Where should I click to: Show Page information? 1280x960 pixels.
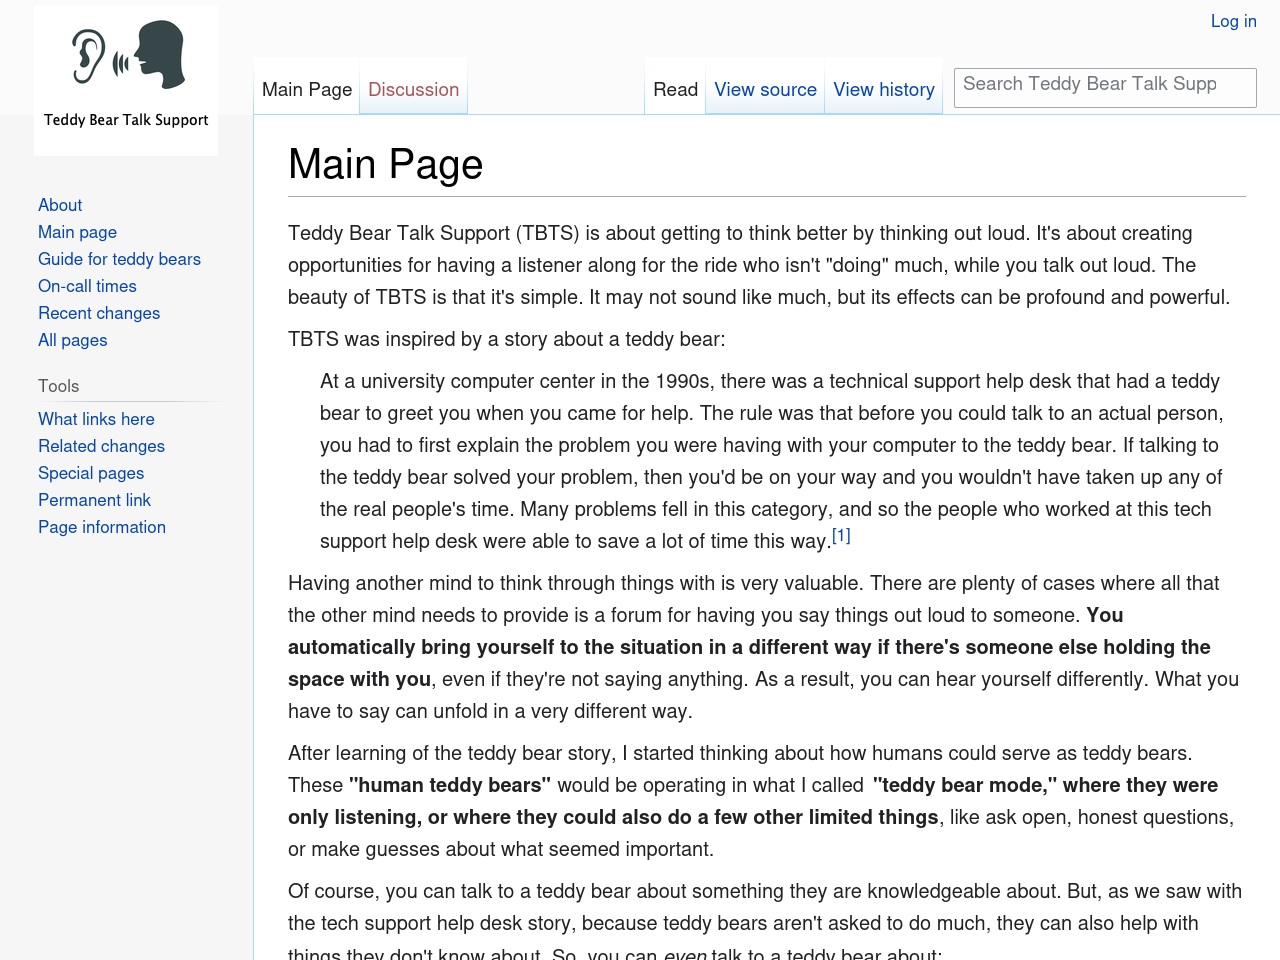[x=102, y=527]
